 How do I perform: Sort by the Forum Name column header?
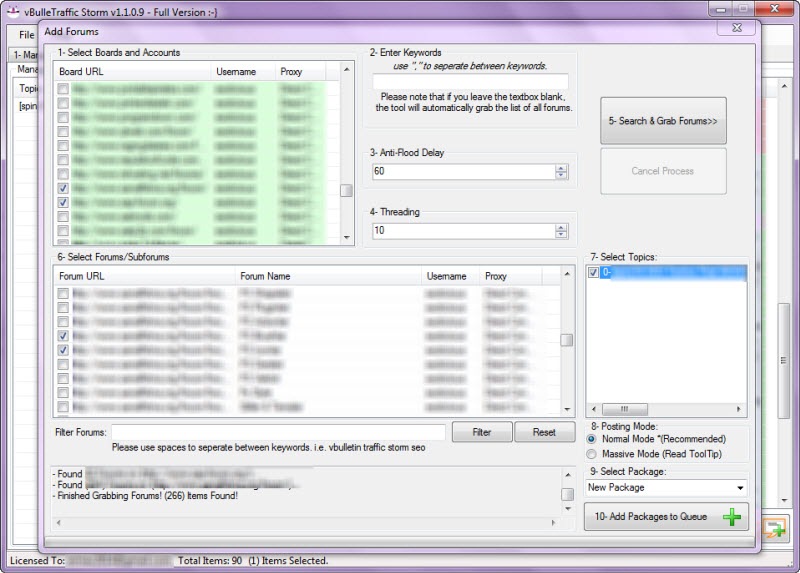(x=265, y=276)
